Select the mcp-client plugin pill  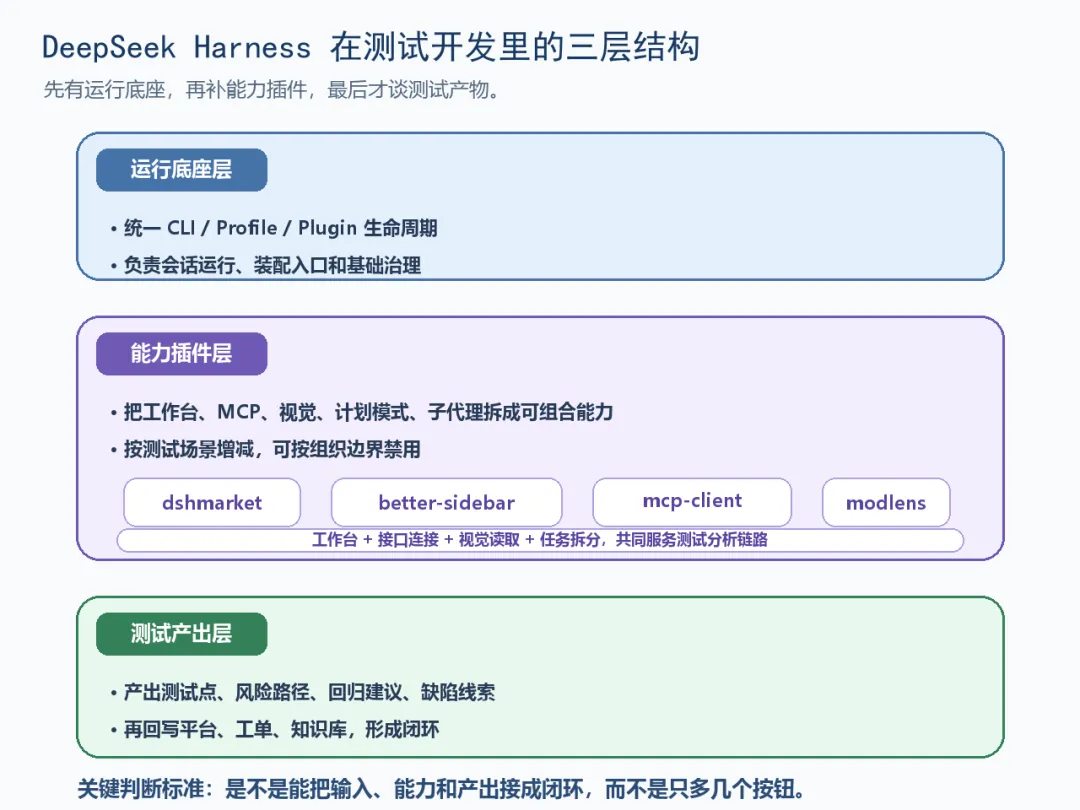point(692,502)
